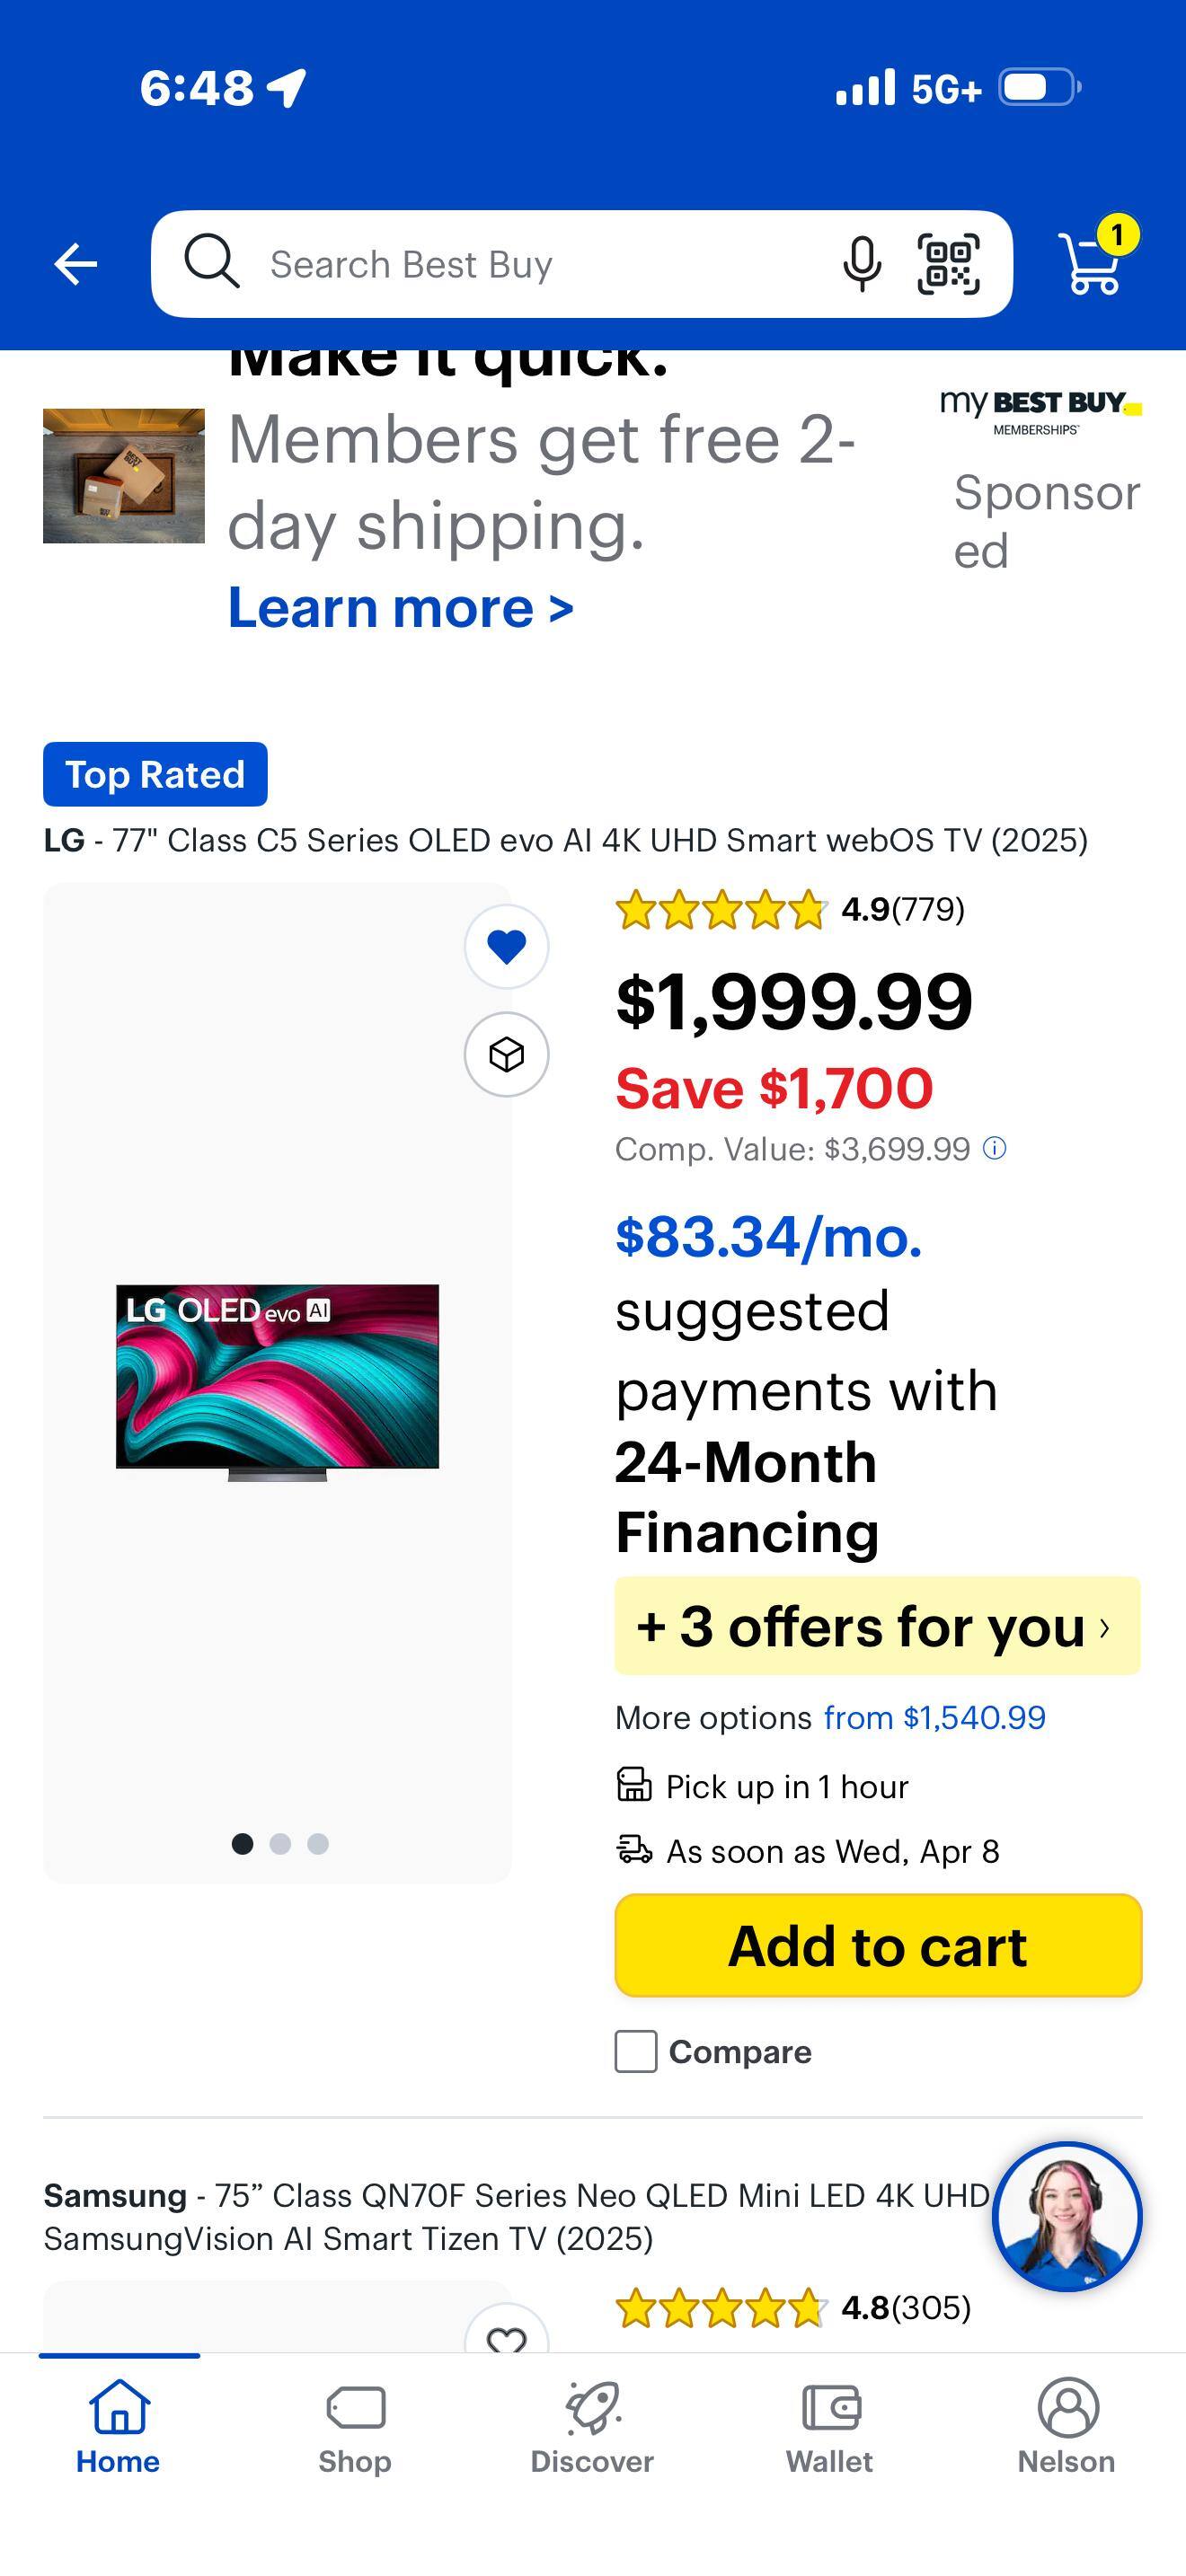Switch to the Shop tab
Screen dimensions: 1186x2576
[x=355, y=2426]
